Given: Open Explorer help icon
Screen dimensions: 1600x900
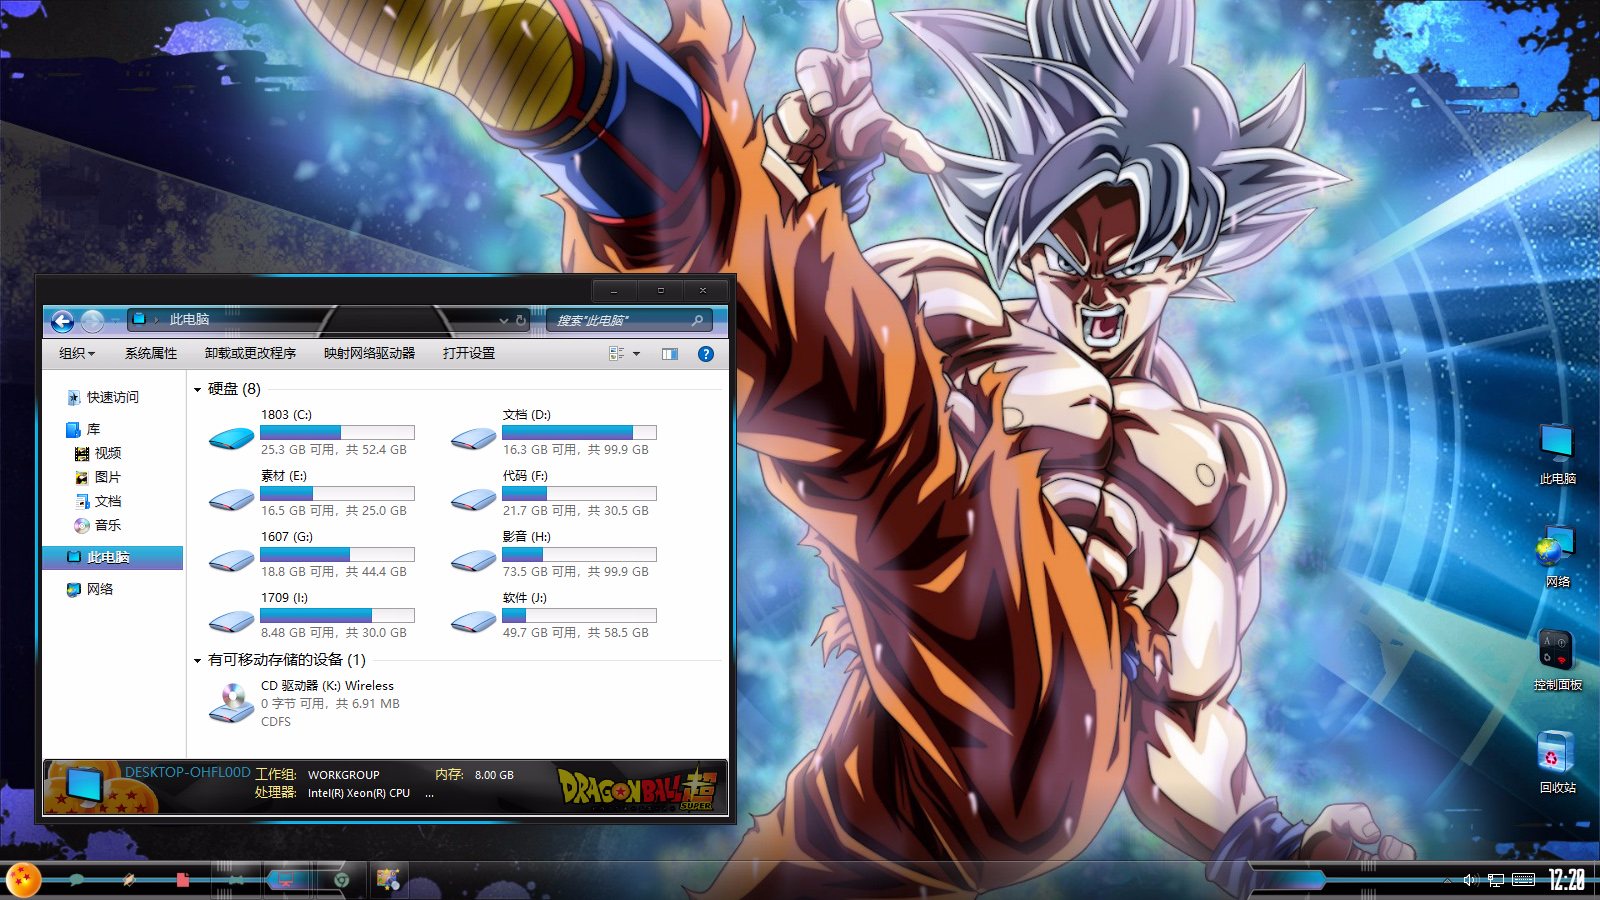Looking at the screenshot, I should pos(706,353).
